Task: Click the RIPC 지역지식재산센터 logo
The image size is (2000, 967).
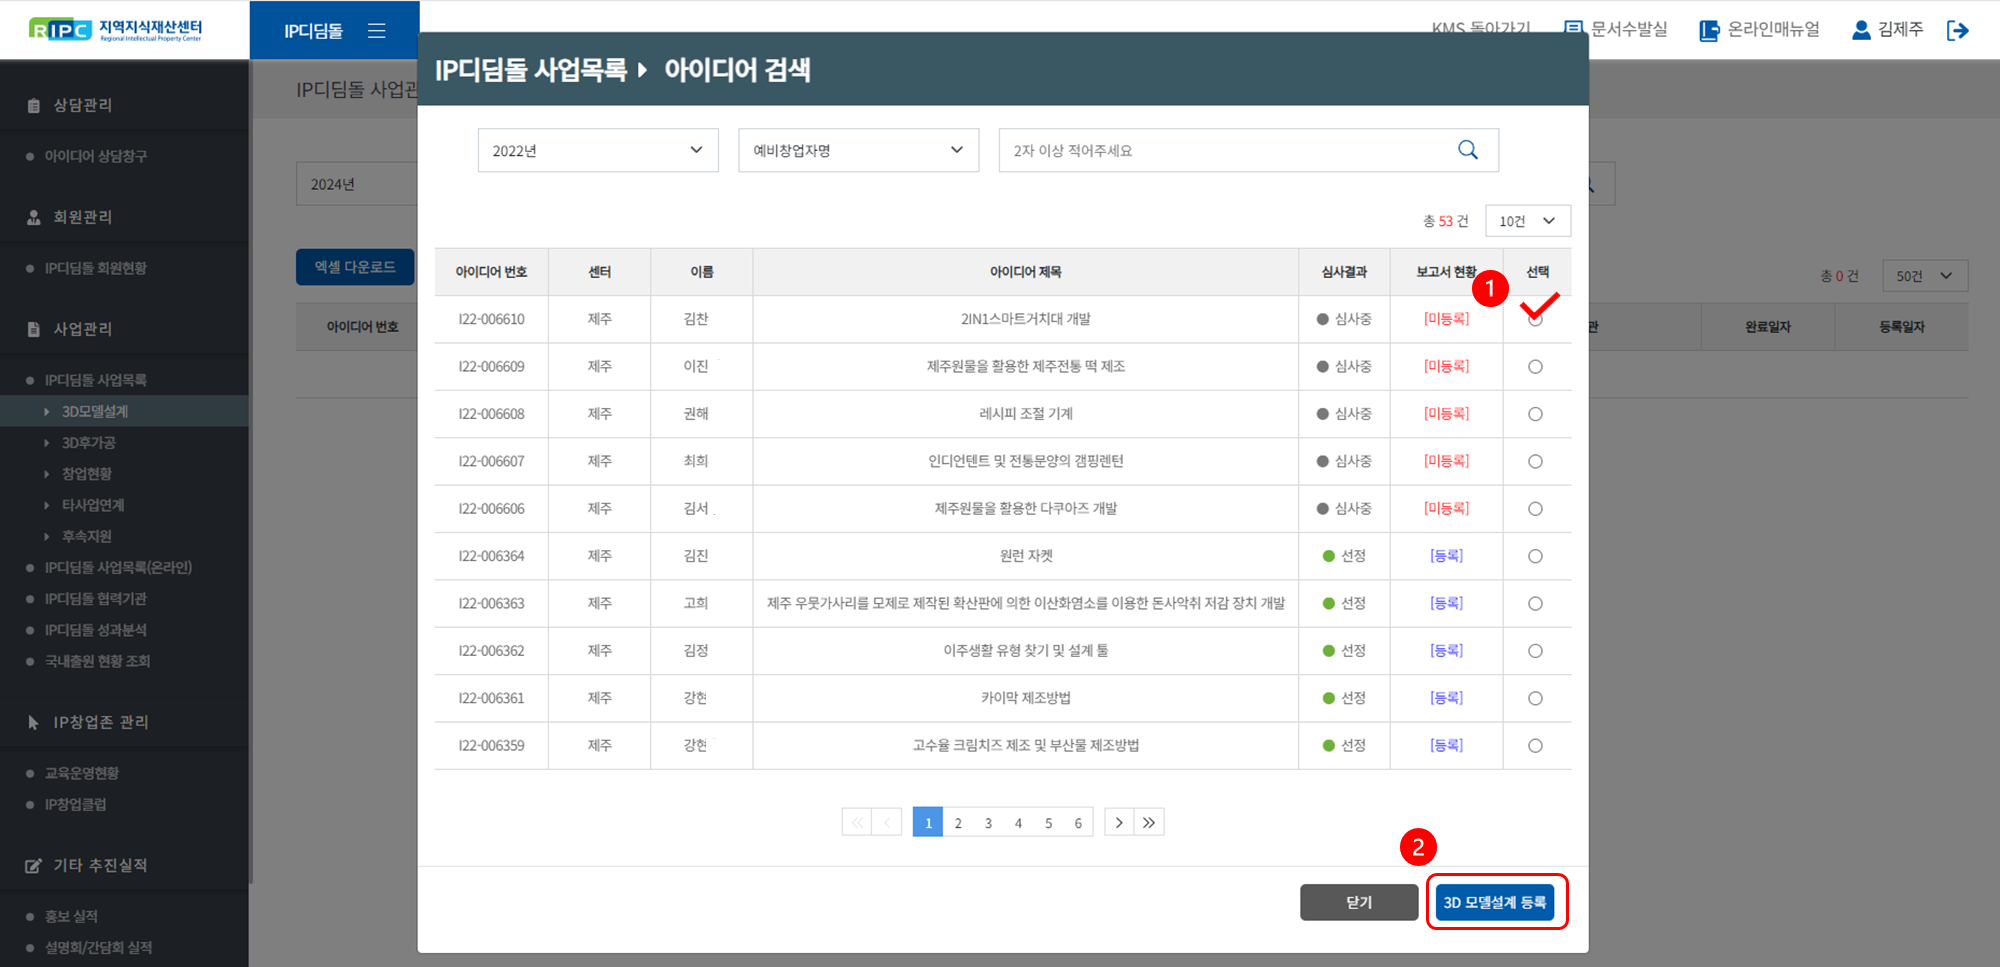Action: point(115,30)
